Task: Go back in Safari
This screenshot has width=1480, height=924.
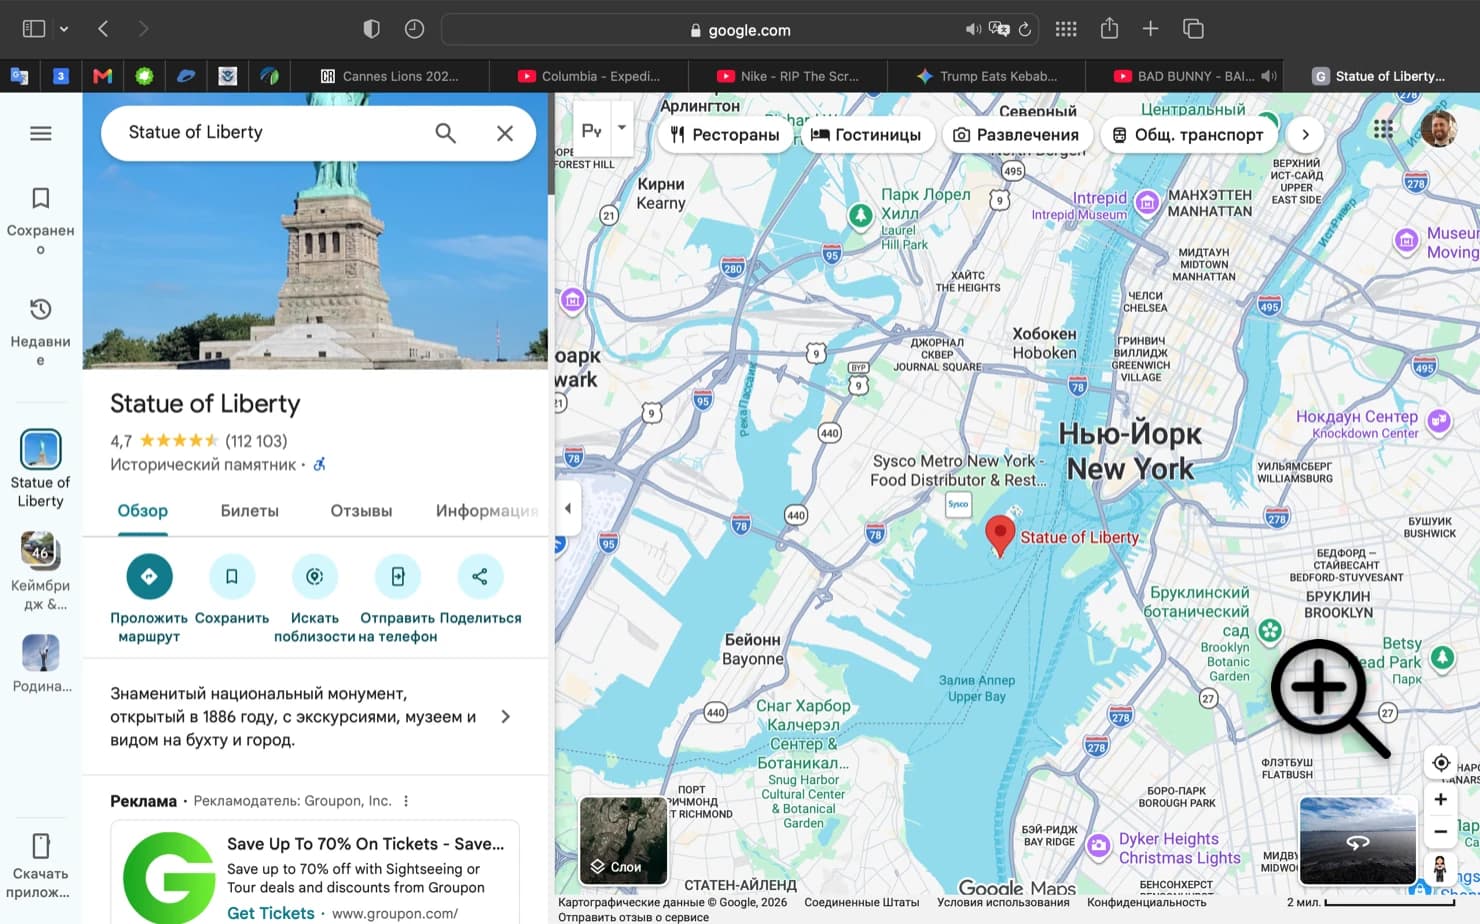Action: [x=103, y=29]
